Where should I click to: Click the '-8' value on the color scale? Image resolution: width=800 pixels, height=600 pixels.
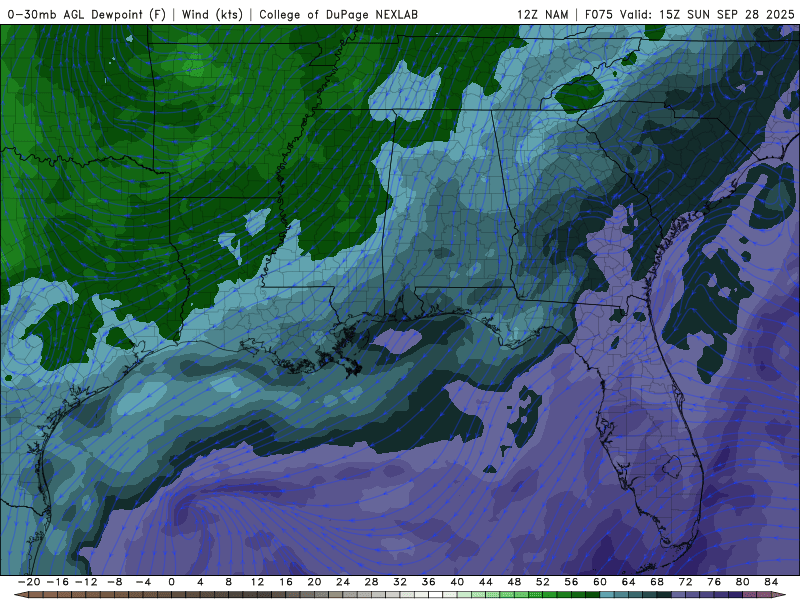114,582
